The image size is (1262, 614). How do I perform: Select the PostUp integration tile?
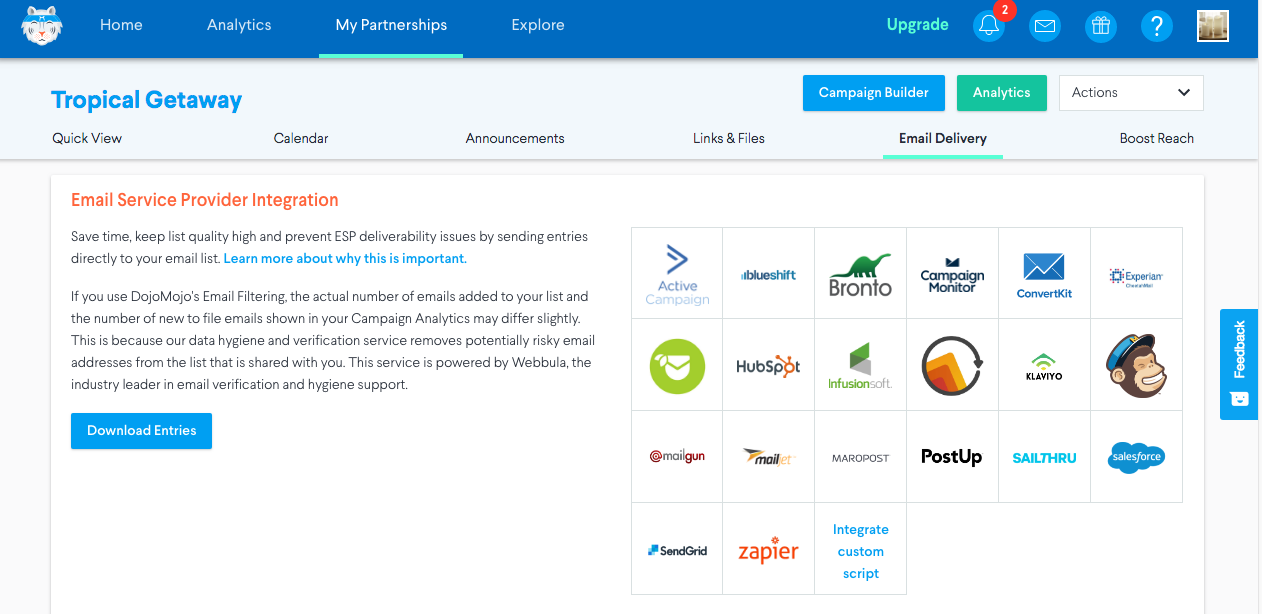(x=953, y=457)
